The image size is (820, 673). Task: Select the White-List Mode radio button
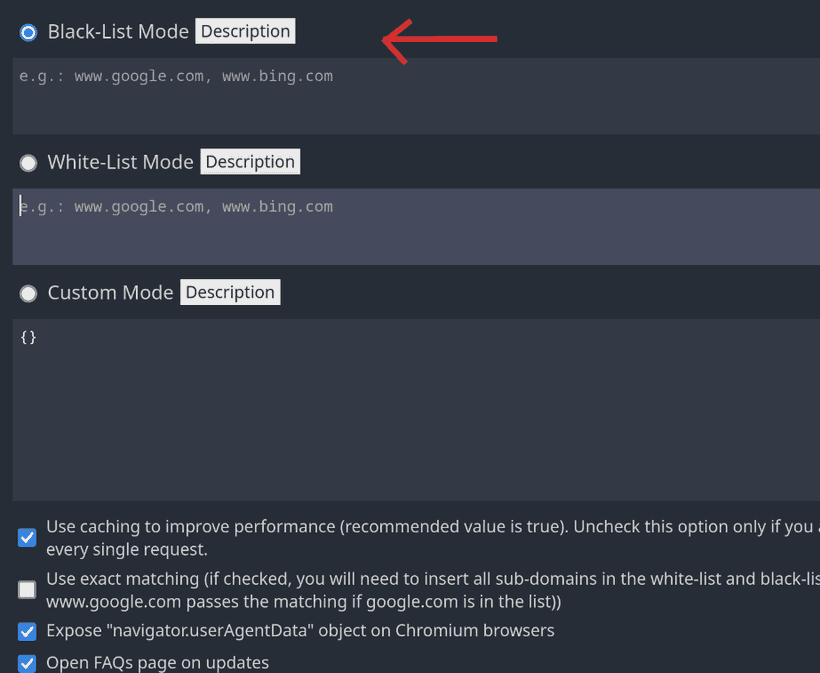pos(28,162)
